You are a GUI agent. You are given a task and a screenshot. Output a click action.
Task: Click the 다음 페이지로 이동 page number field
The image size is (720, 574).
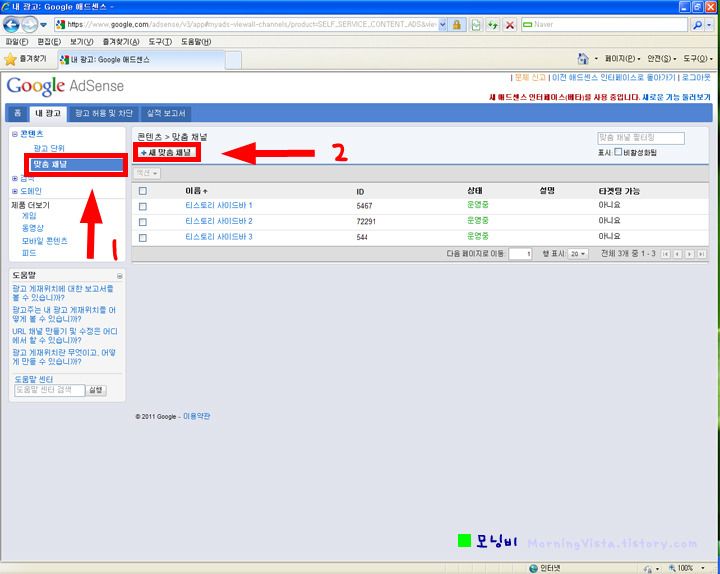click(520, 254)
